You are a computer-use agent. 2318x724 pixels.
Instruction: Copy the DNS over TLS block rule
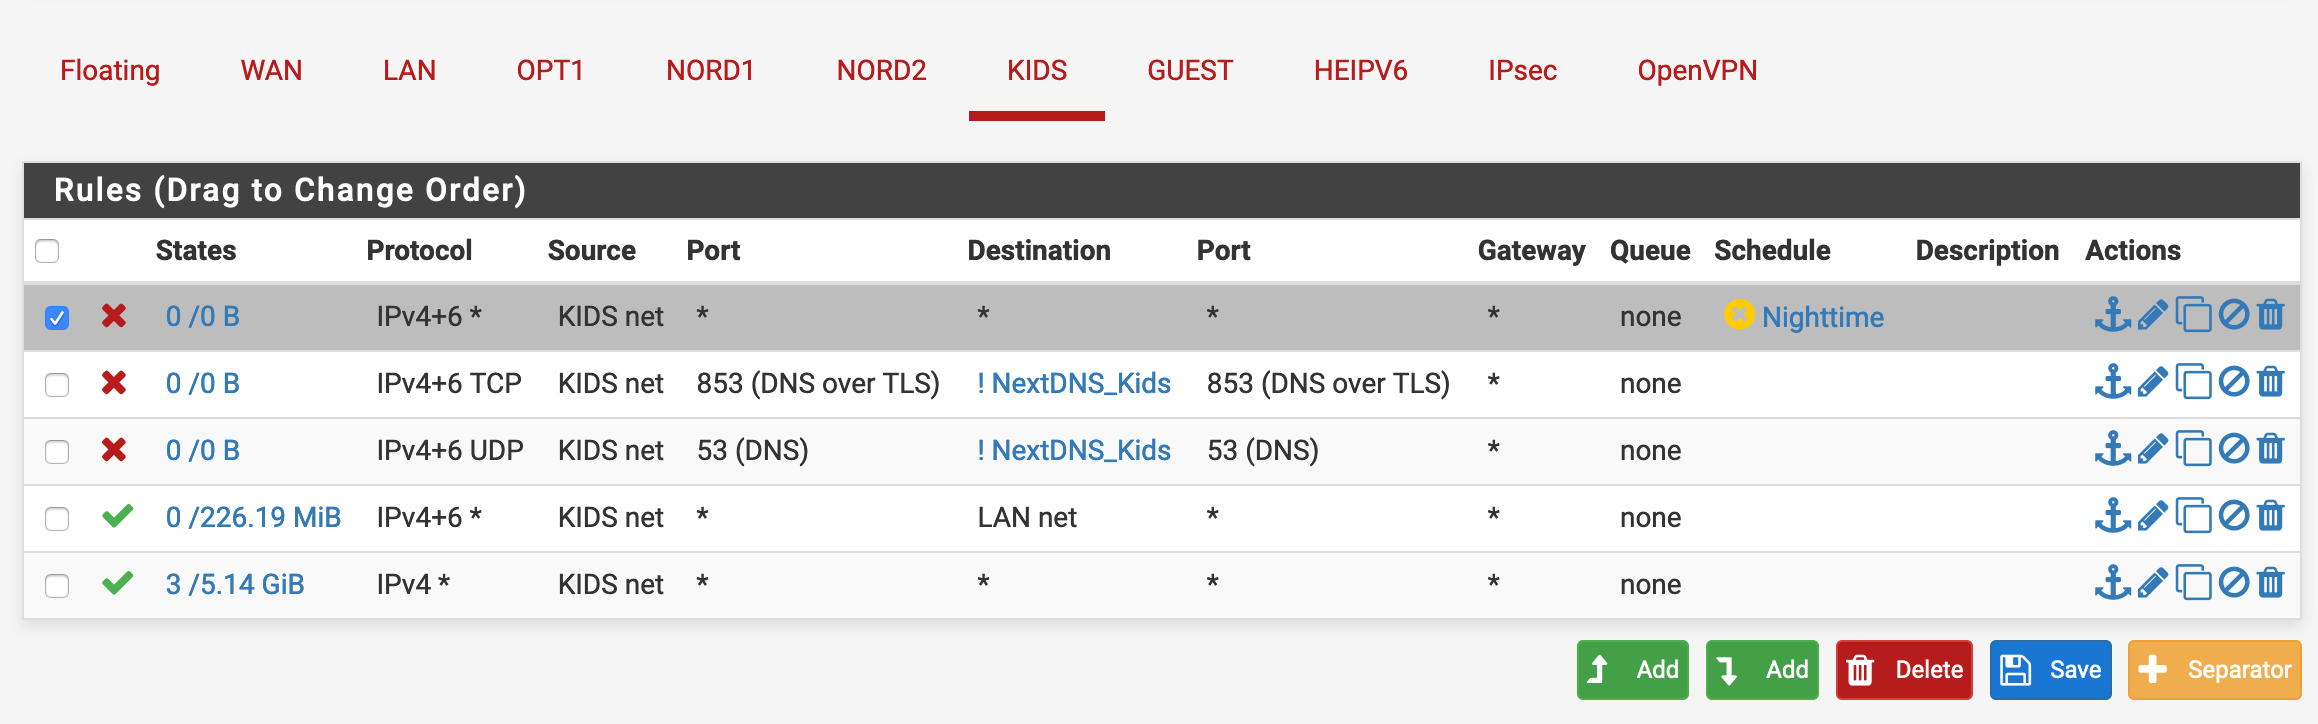(2193, 383)
